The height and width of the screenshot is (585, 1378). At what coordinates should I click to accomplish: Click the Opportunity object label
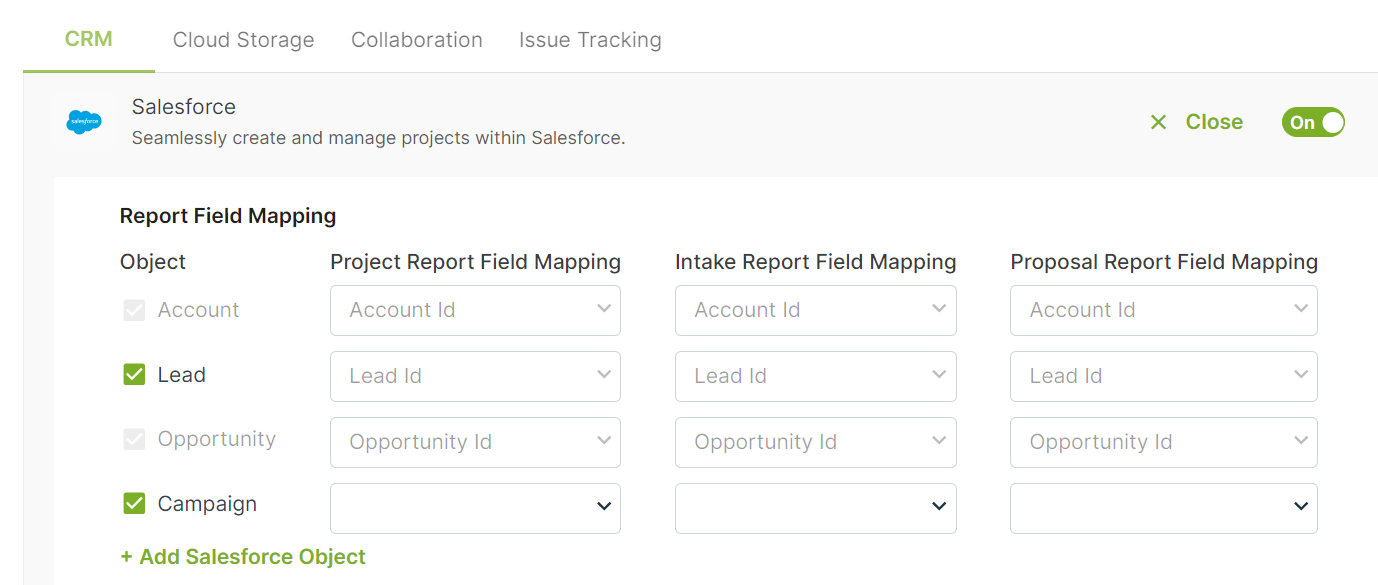coord(217,439)
